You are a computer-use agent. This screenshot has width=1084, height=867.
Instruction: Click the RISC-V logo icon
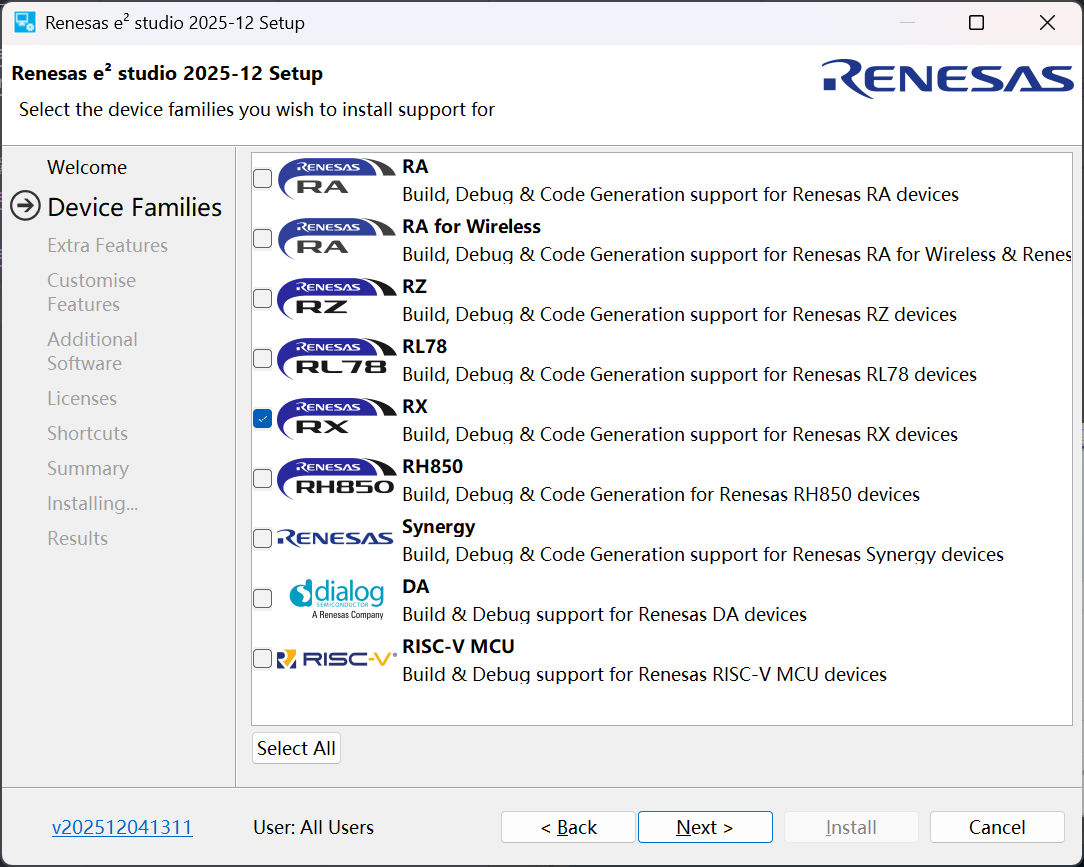point(337,659)
